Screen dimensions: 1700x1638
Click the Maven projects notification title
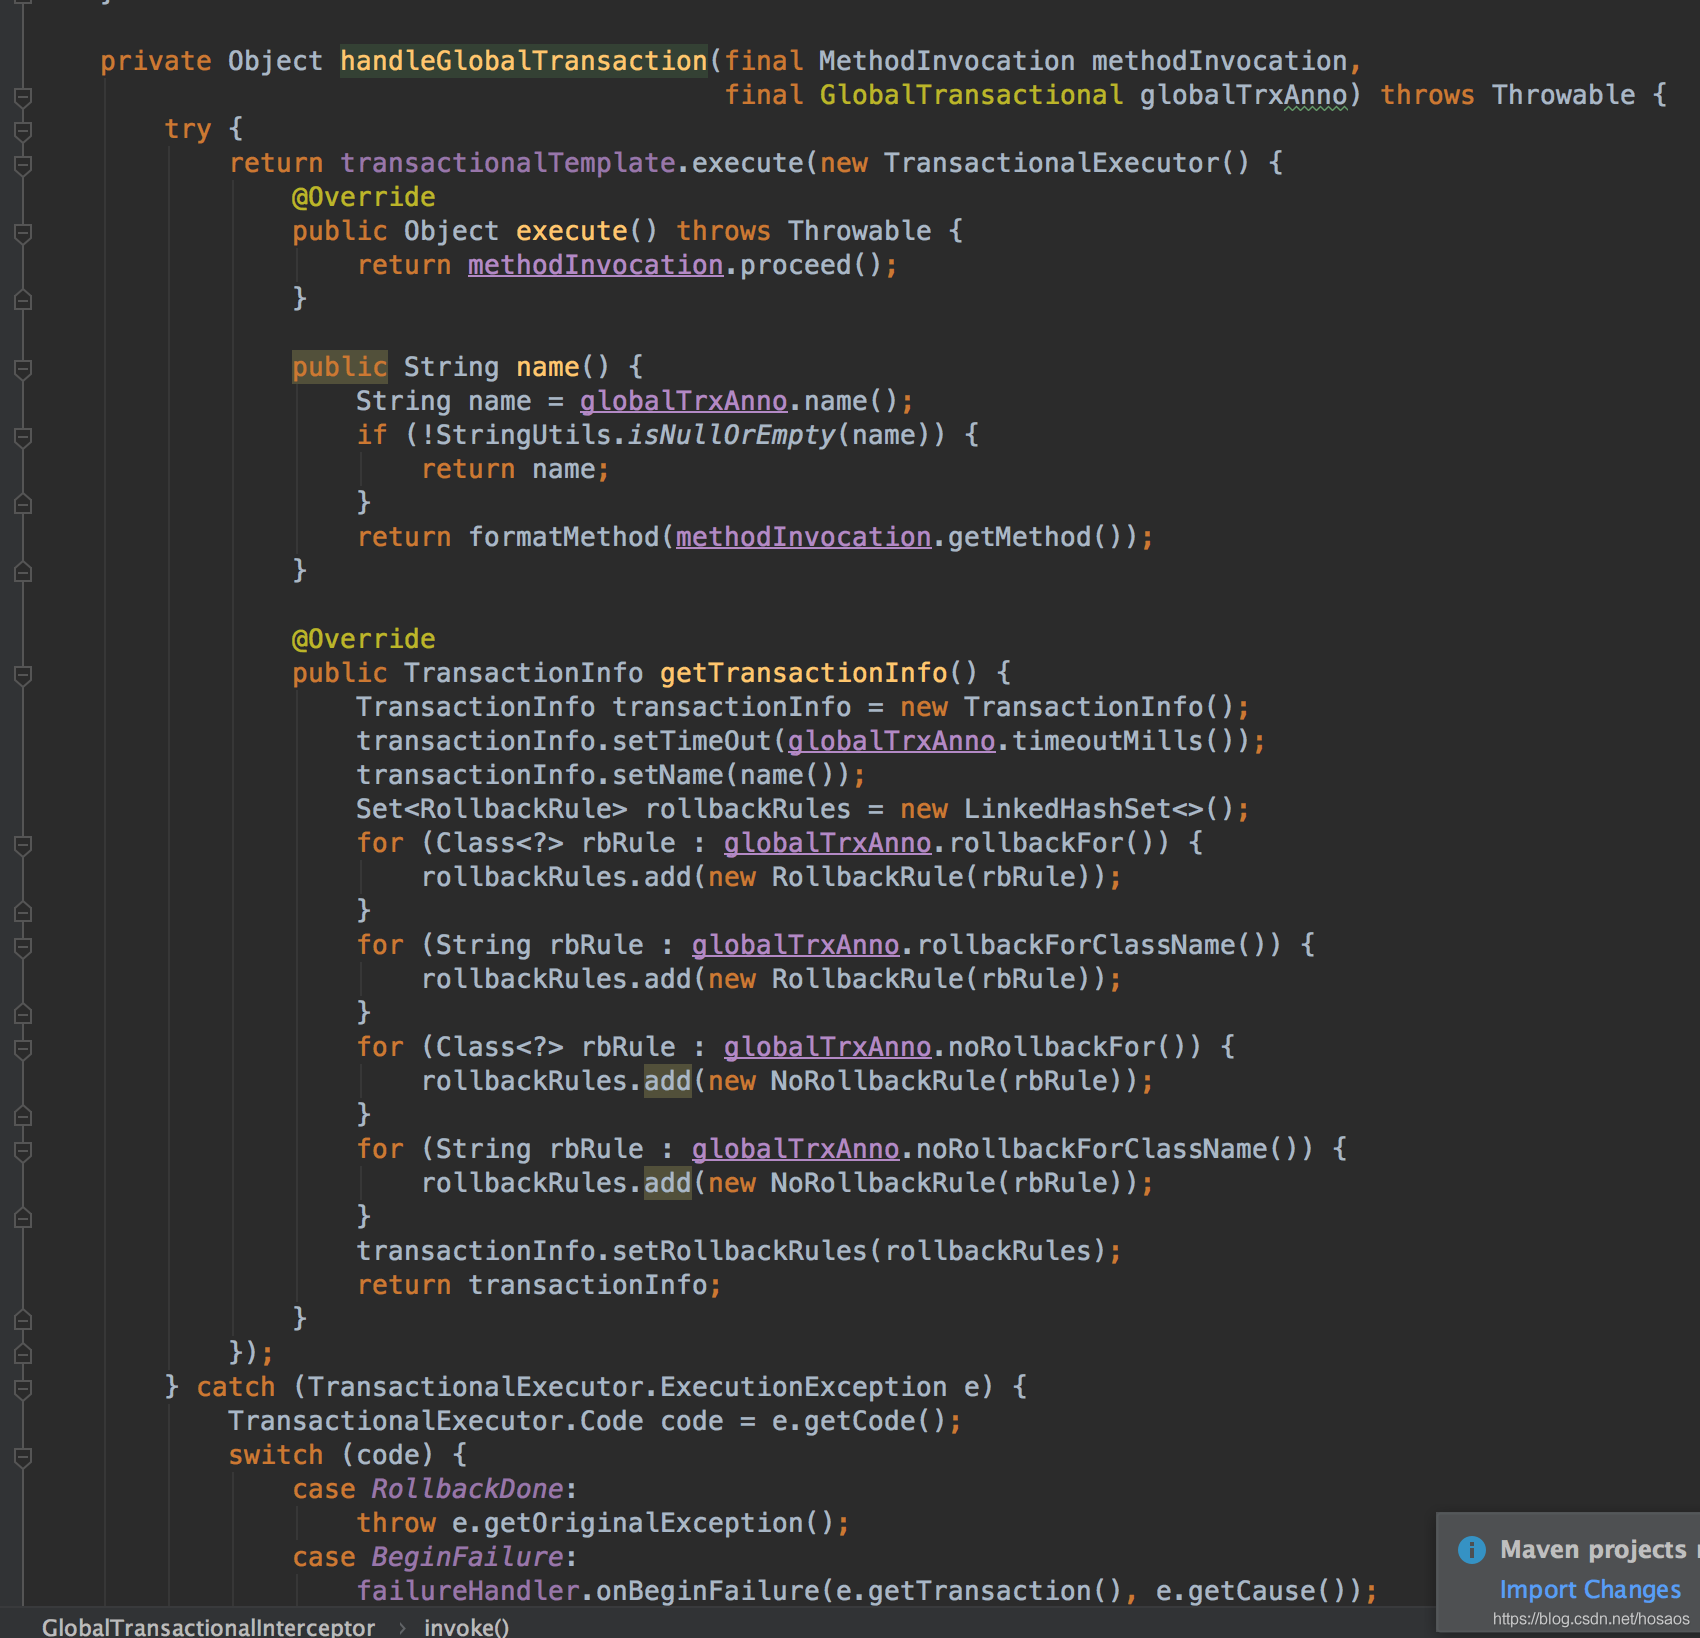tap(1592, 1550)
